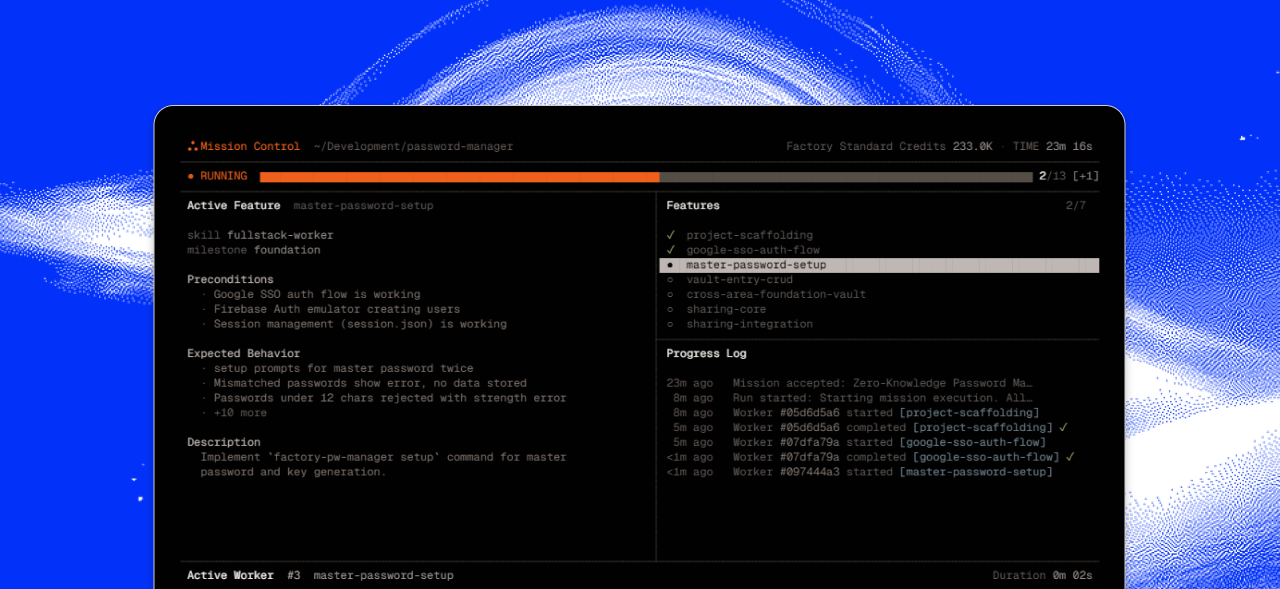Click the completed checkmark after [project-scaffolding] log entry
The image size is (1280, 589).
[x=1063, y=427]
